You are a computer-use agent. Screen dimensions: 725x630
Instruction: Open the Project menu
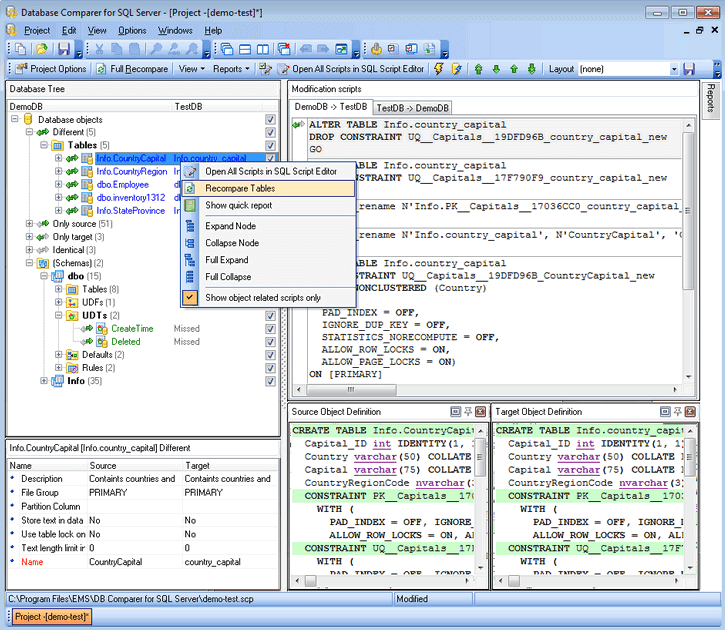37,31
